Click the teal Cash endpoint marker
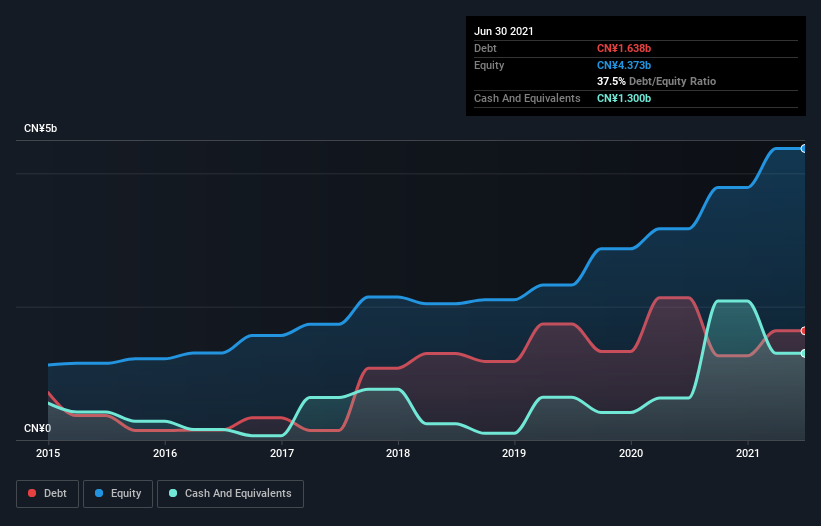Screen dimensions: 821x526 tap(804, 354)
